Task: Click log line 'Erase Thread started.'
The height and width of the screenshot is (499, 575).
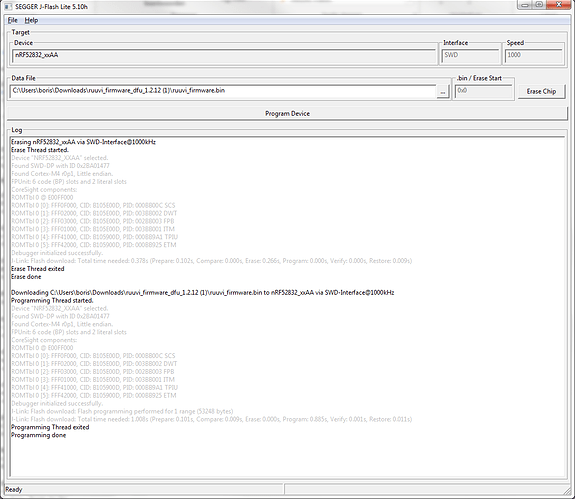Action: [x=40, y=150]
